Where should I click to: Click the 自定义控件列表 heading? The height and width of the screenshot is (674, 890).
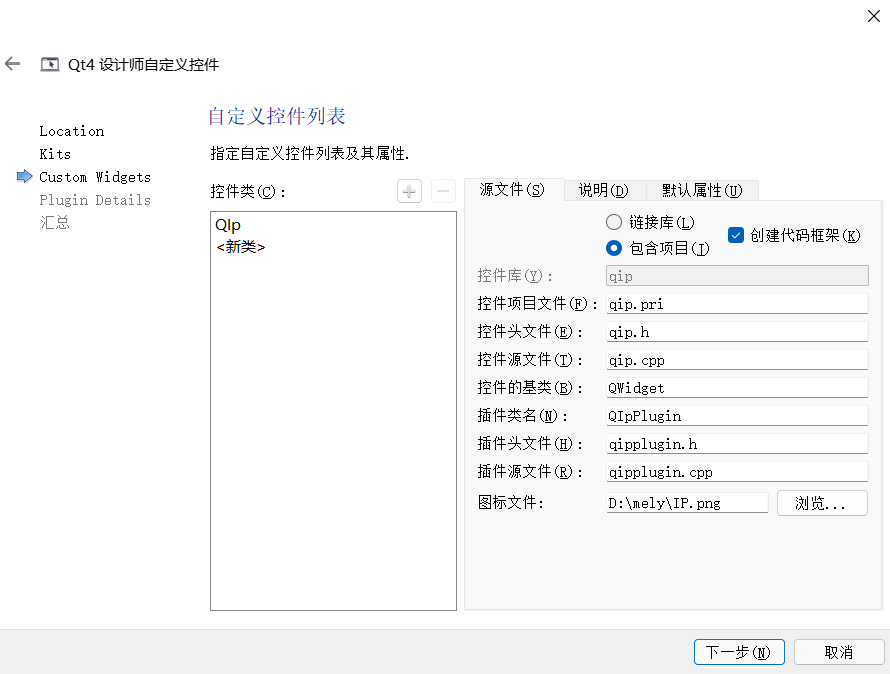(x=277, y=116)
